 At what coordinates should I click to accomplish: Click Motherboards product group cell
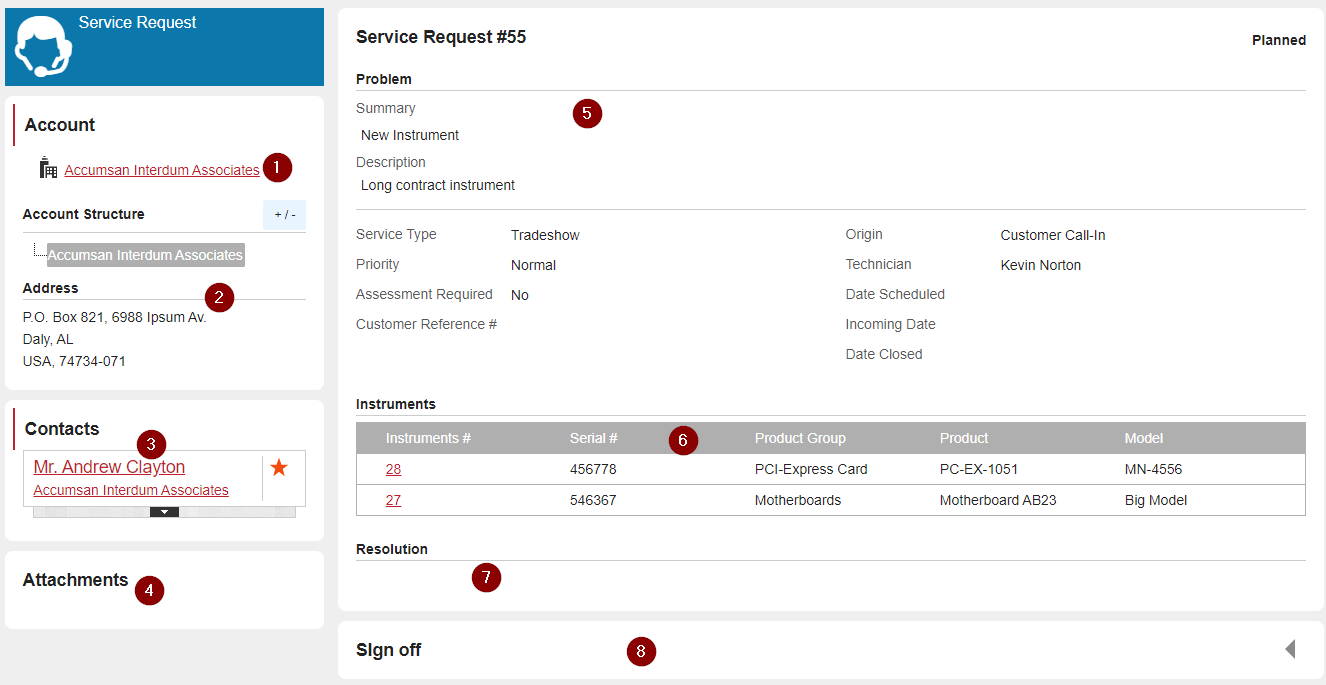pos(798,500)
